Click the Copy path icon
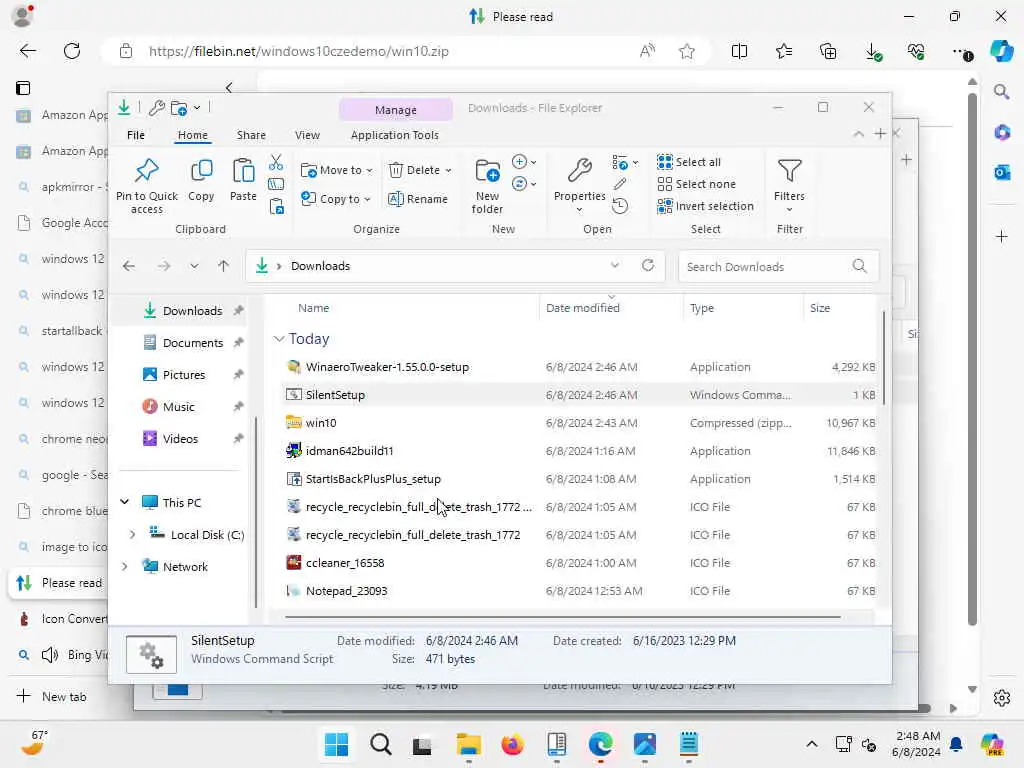This screenshot has width=1024, height=768. 276,185
